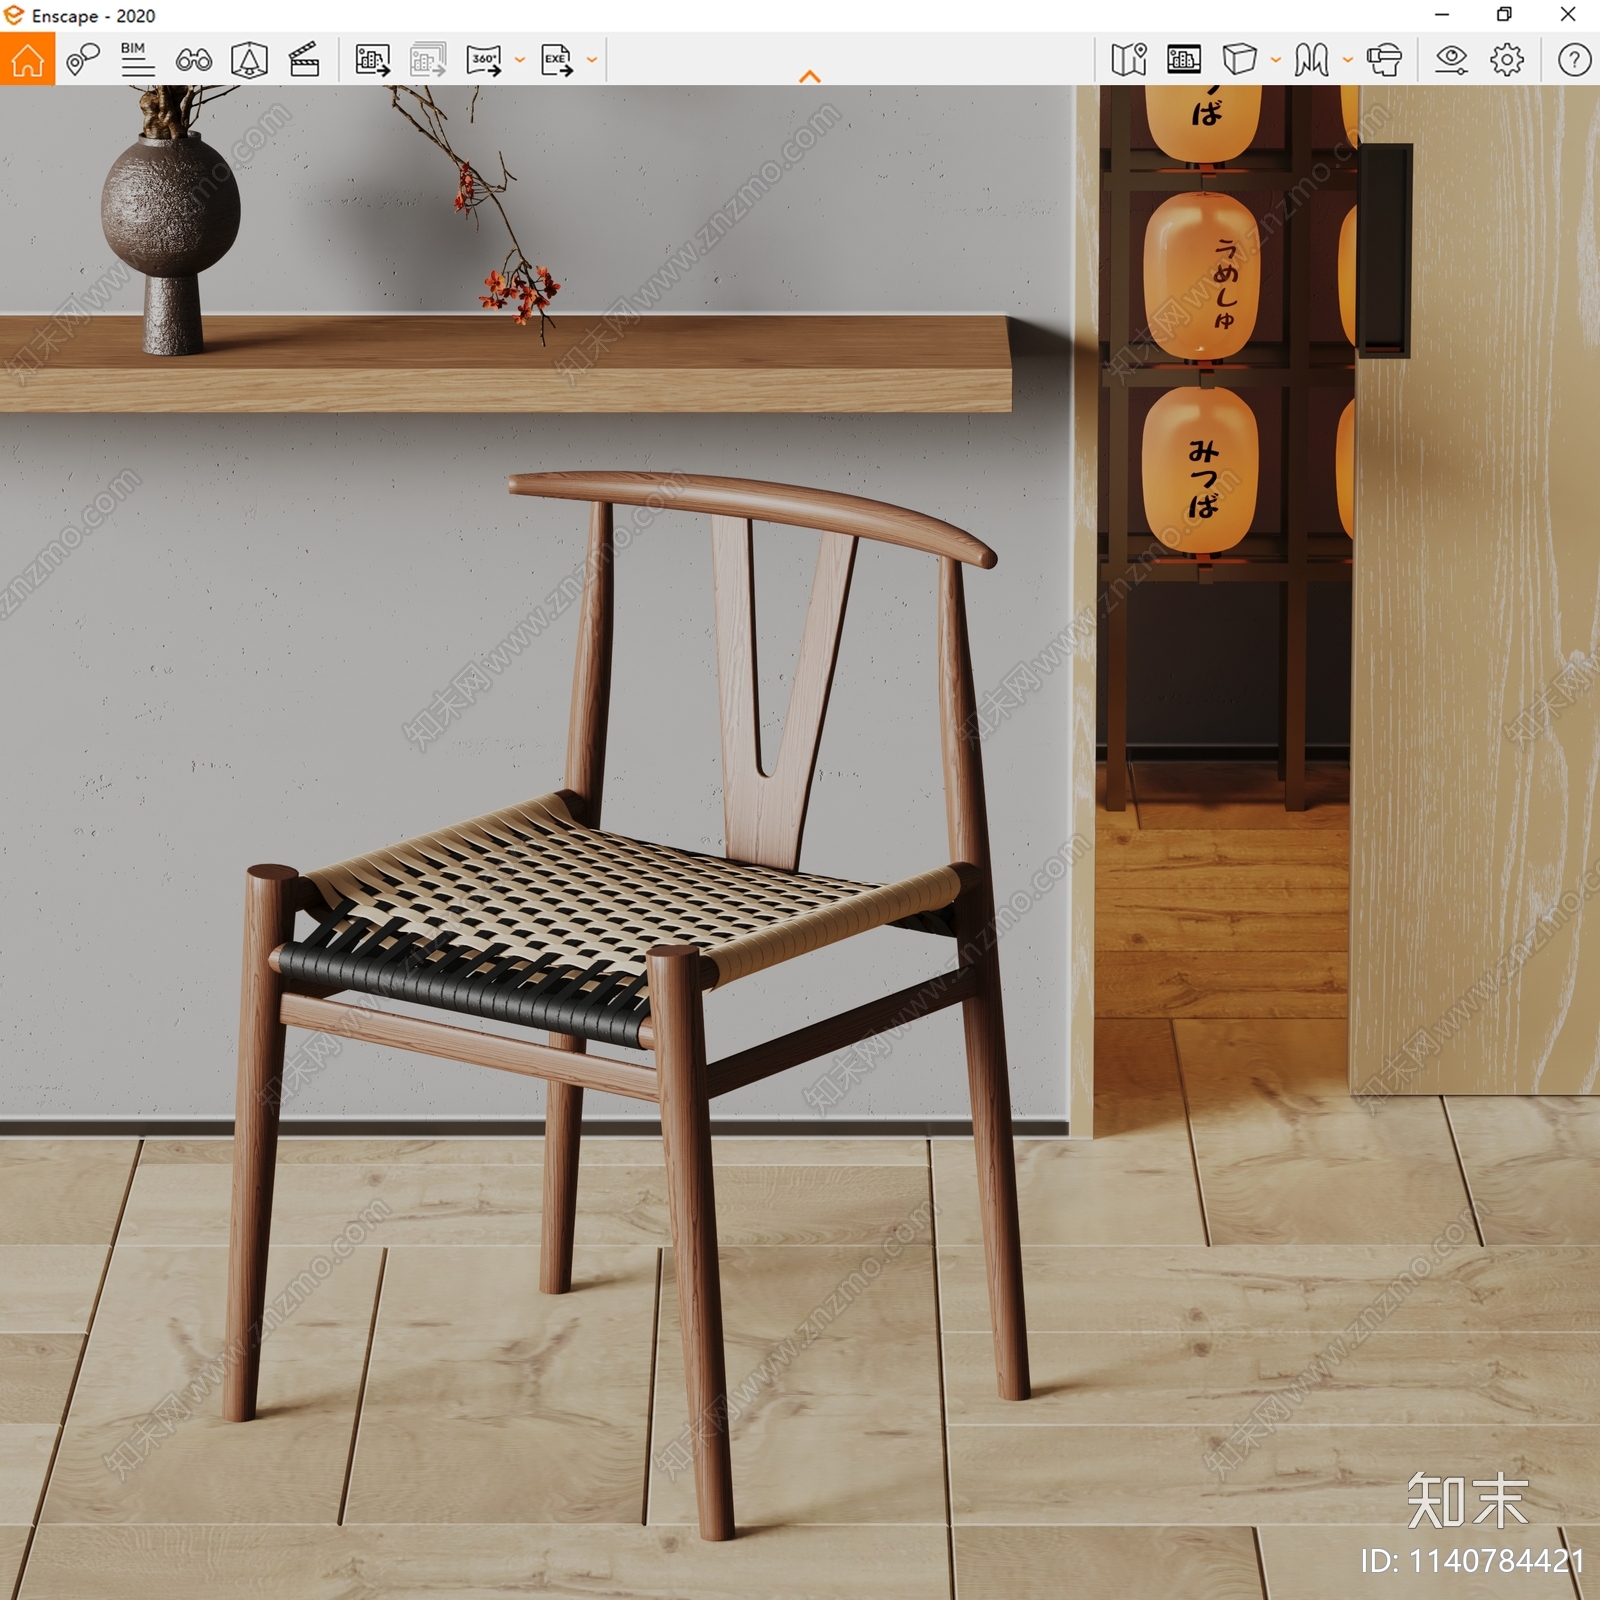
Task: Toggle orthographic cube view mode
Action: point(1239,60)
